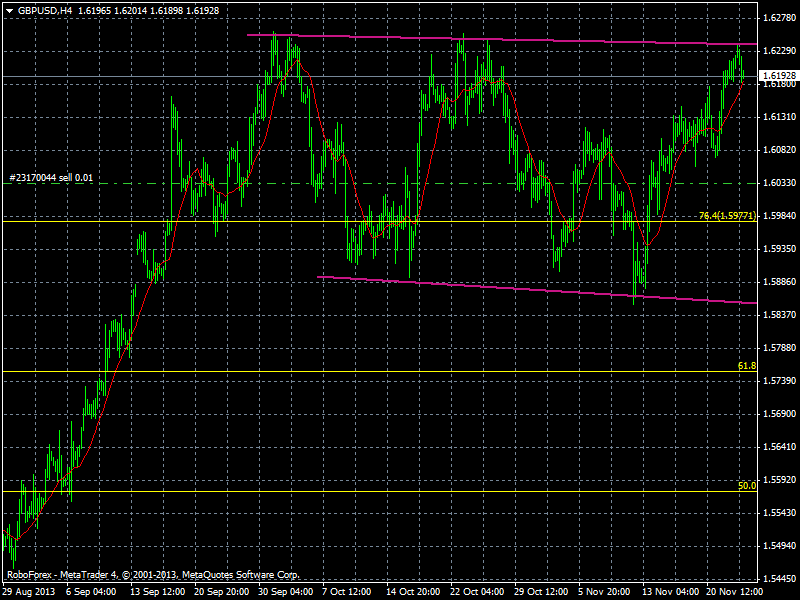Click the 6 Sep 04:00 time label
800x600 pixels.
pos(91,592)
